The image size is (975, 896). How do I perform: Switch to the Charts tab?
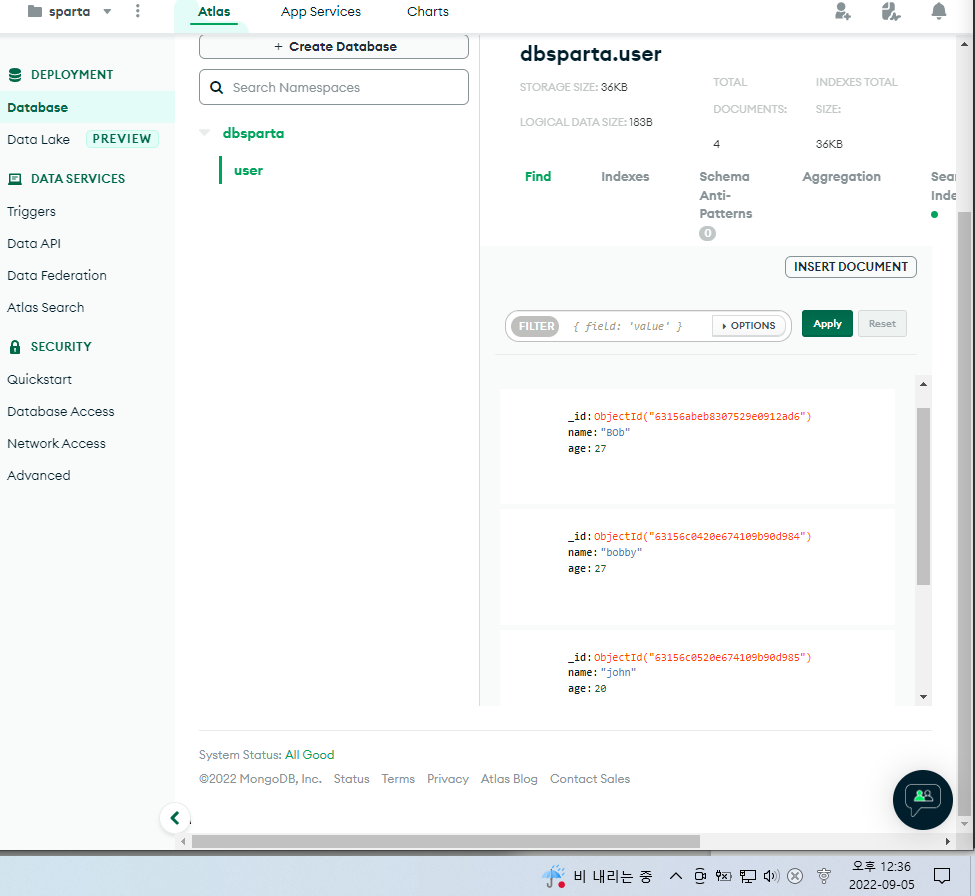coord(428,12)
